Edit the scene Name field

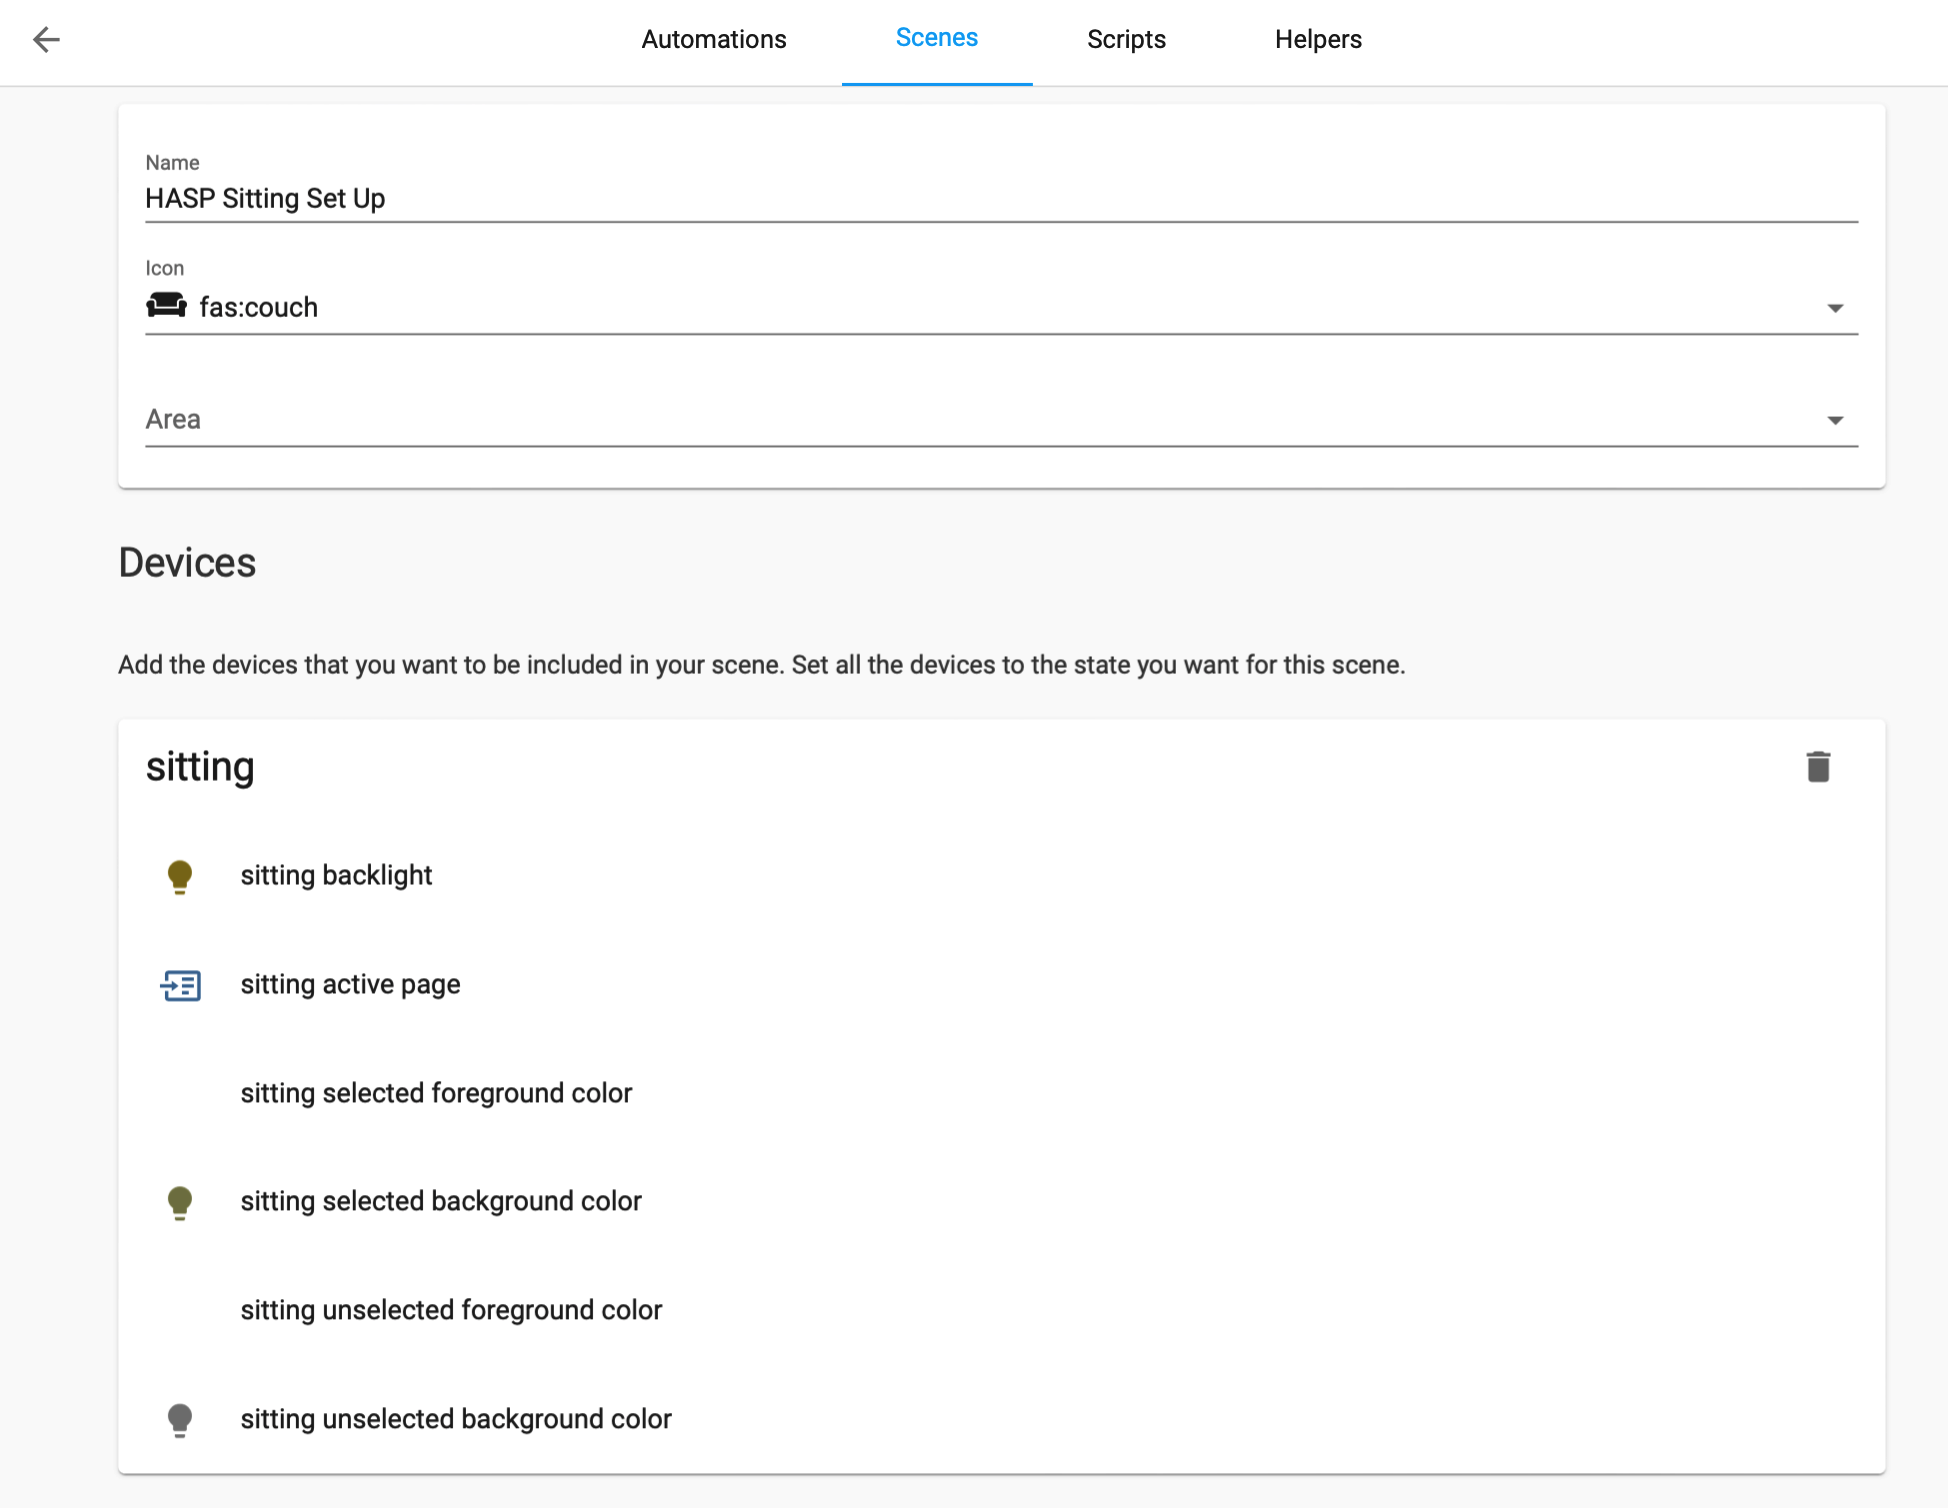point(1000,198)
